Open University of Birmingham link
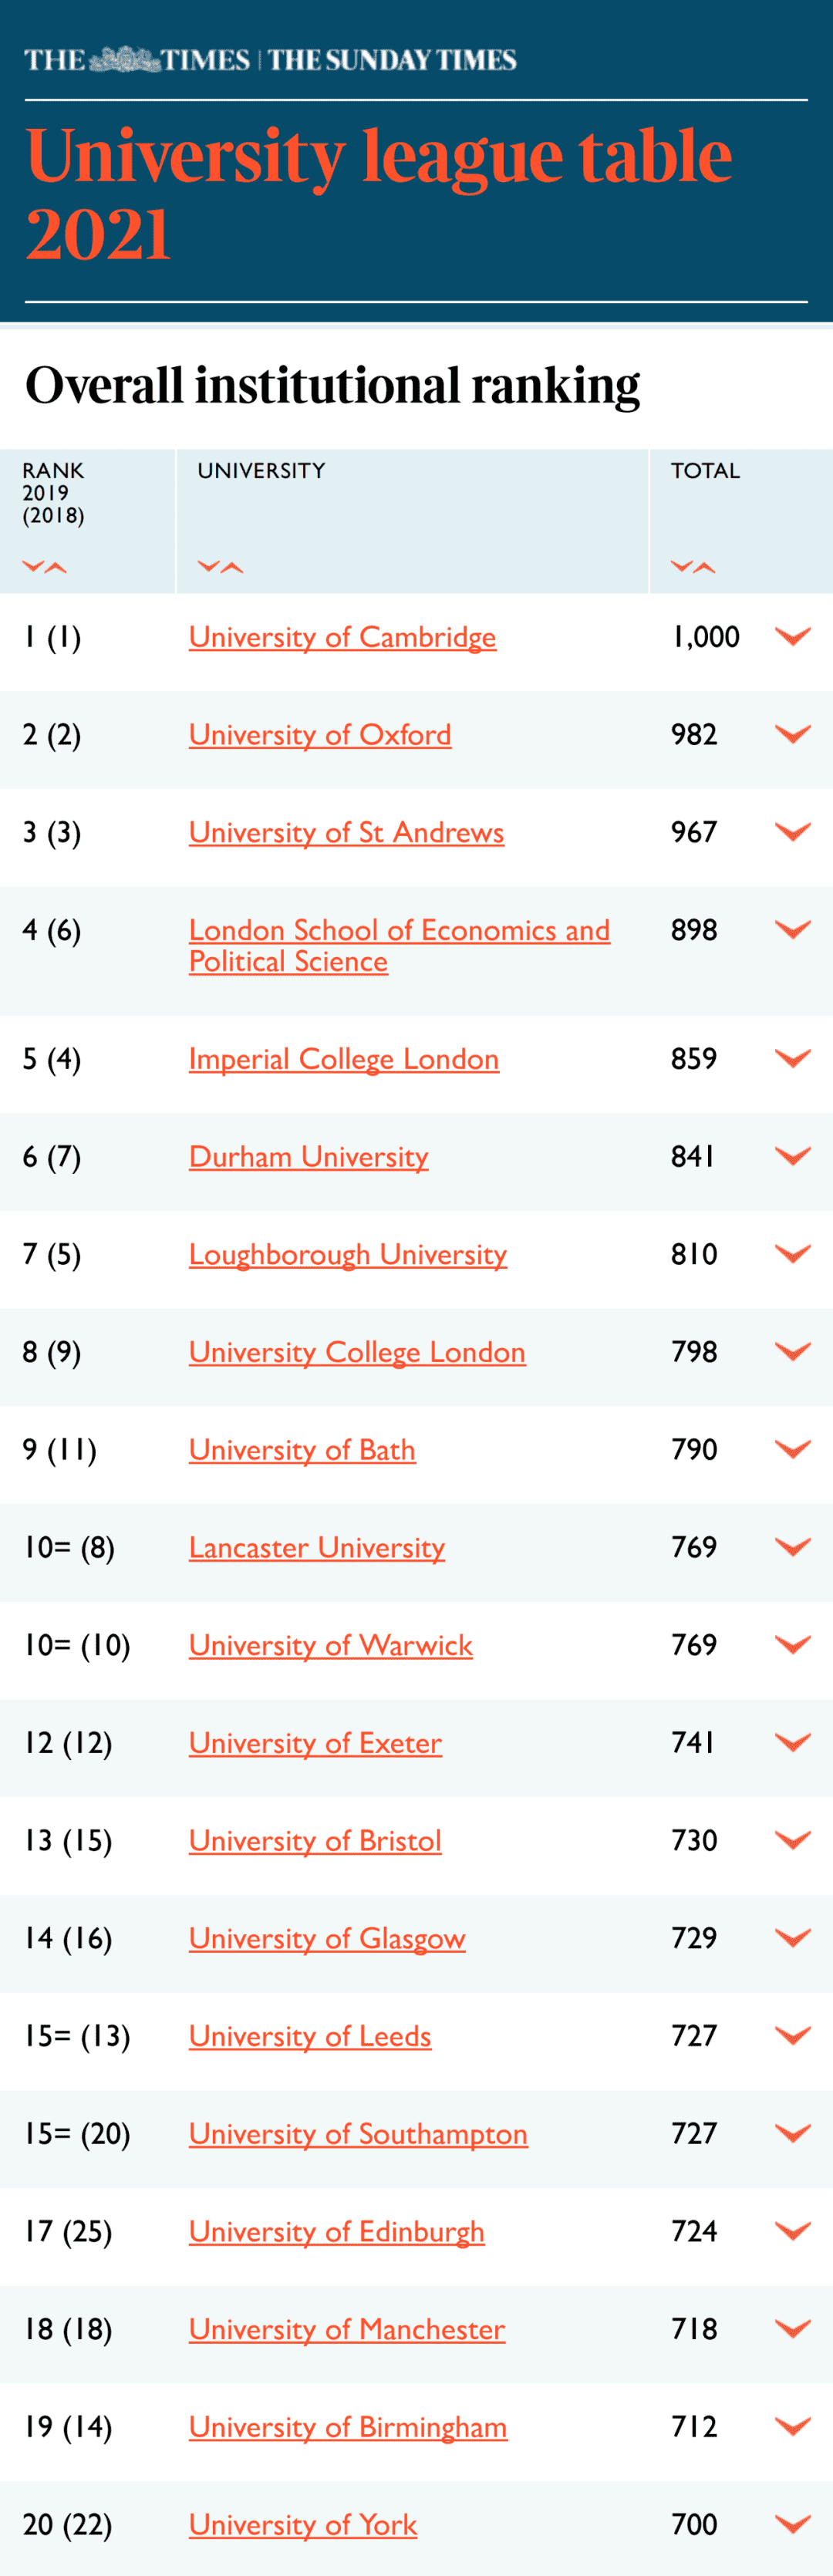The image size is (833, 2576). pyautogui.click(x=348, y=2427)
